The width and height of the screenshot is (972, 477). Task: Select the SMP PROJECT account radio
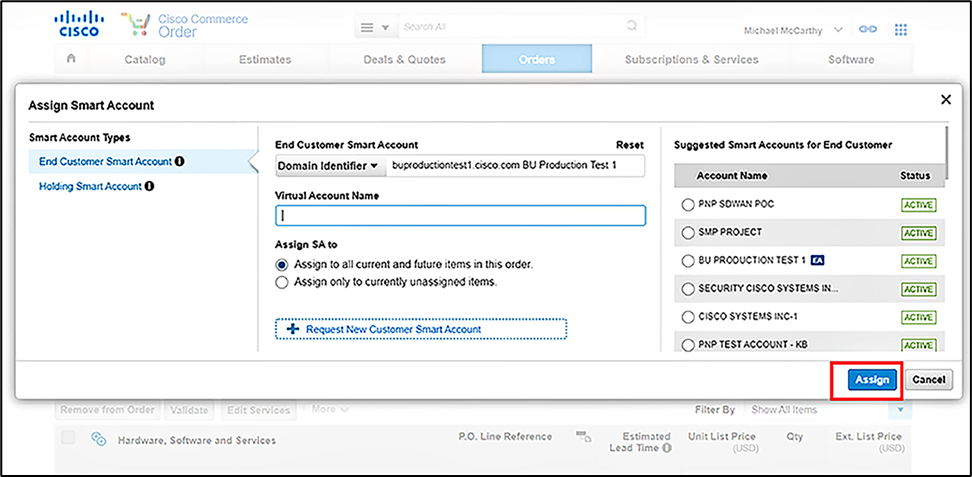[687, 233]
